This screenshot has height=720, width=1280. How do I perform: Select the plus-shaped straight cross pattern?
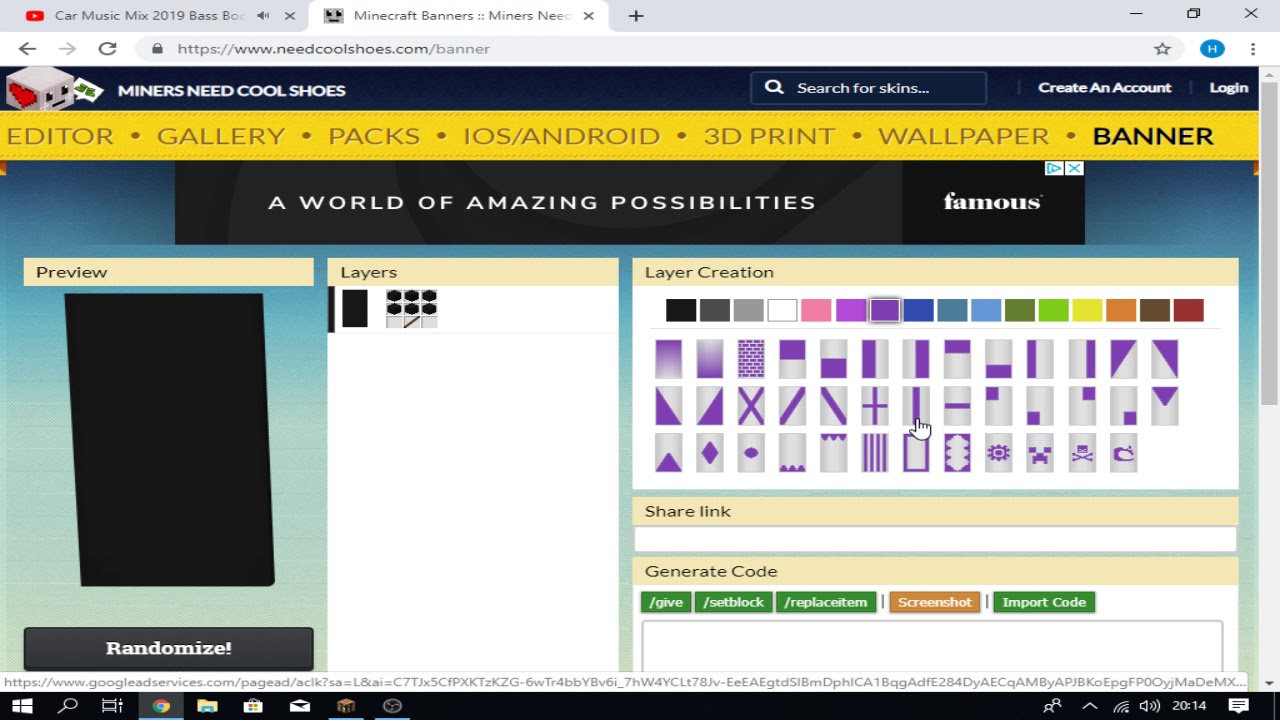875,406
